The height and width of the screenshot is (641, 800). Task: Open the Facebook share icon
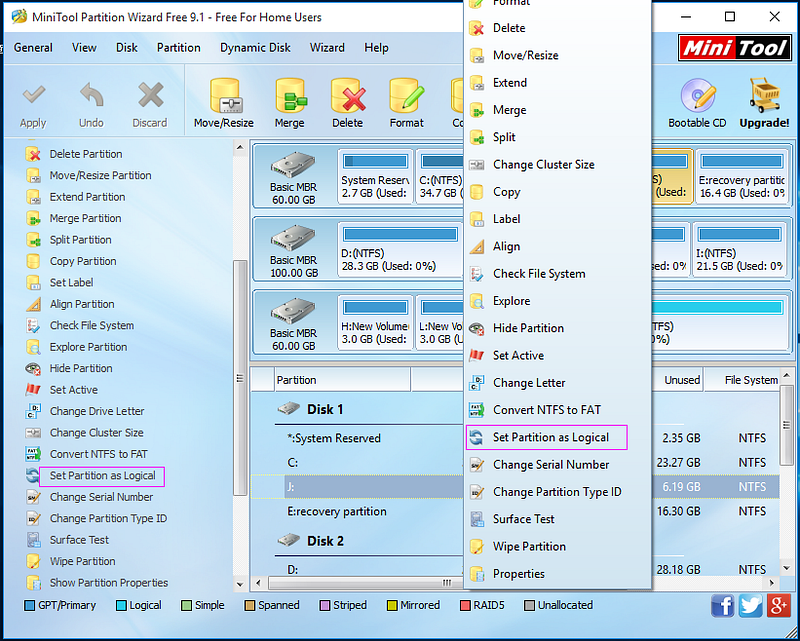click(x=722, y=606)
